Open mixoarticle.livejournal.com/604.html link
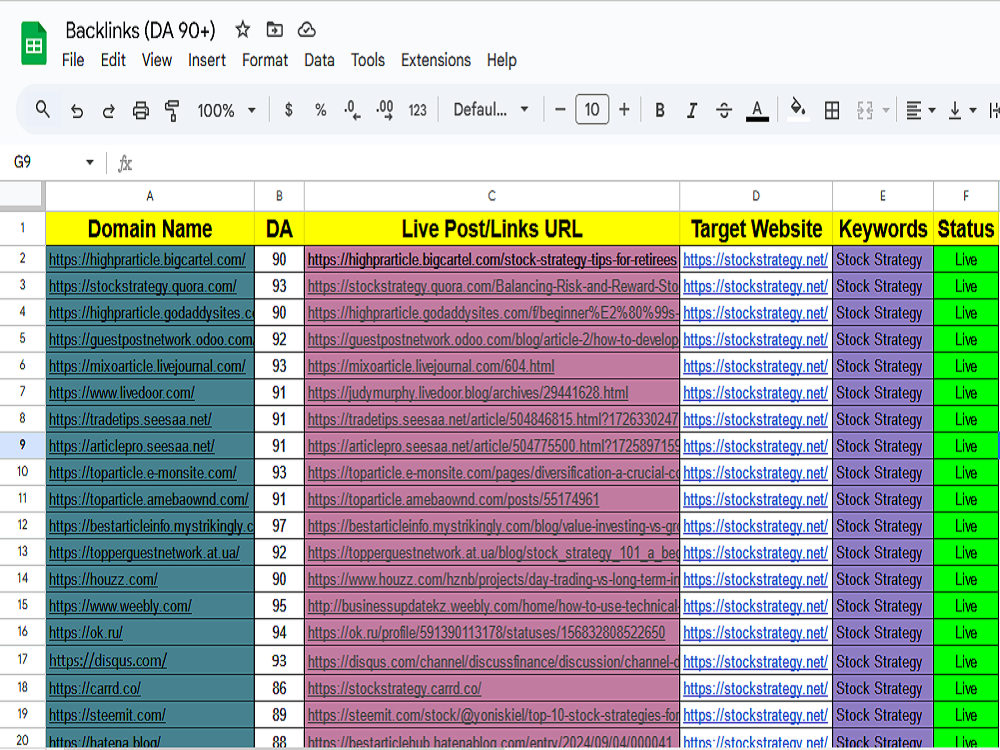 click(x=430, y=366)
